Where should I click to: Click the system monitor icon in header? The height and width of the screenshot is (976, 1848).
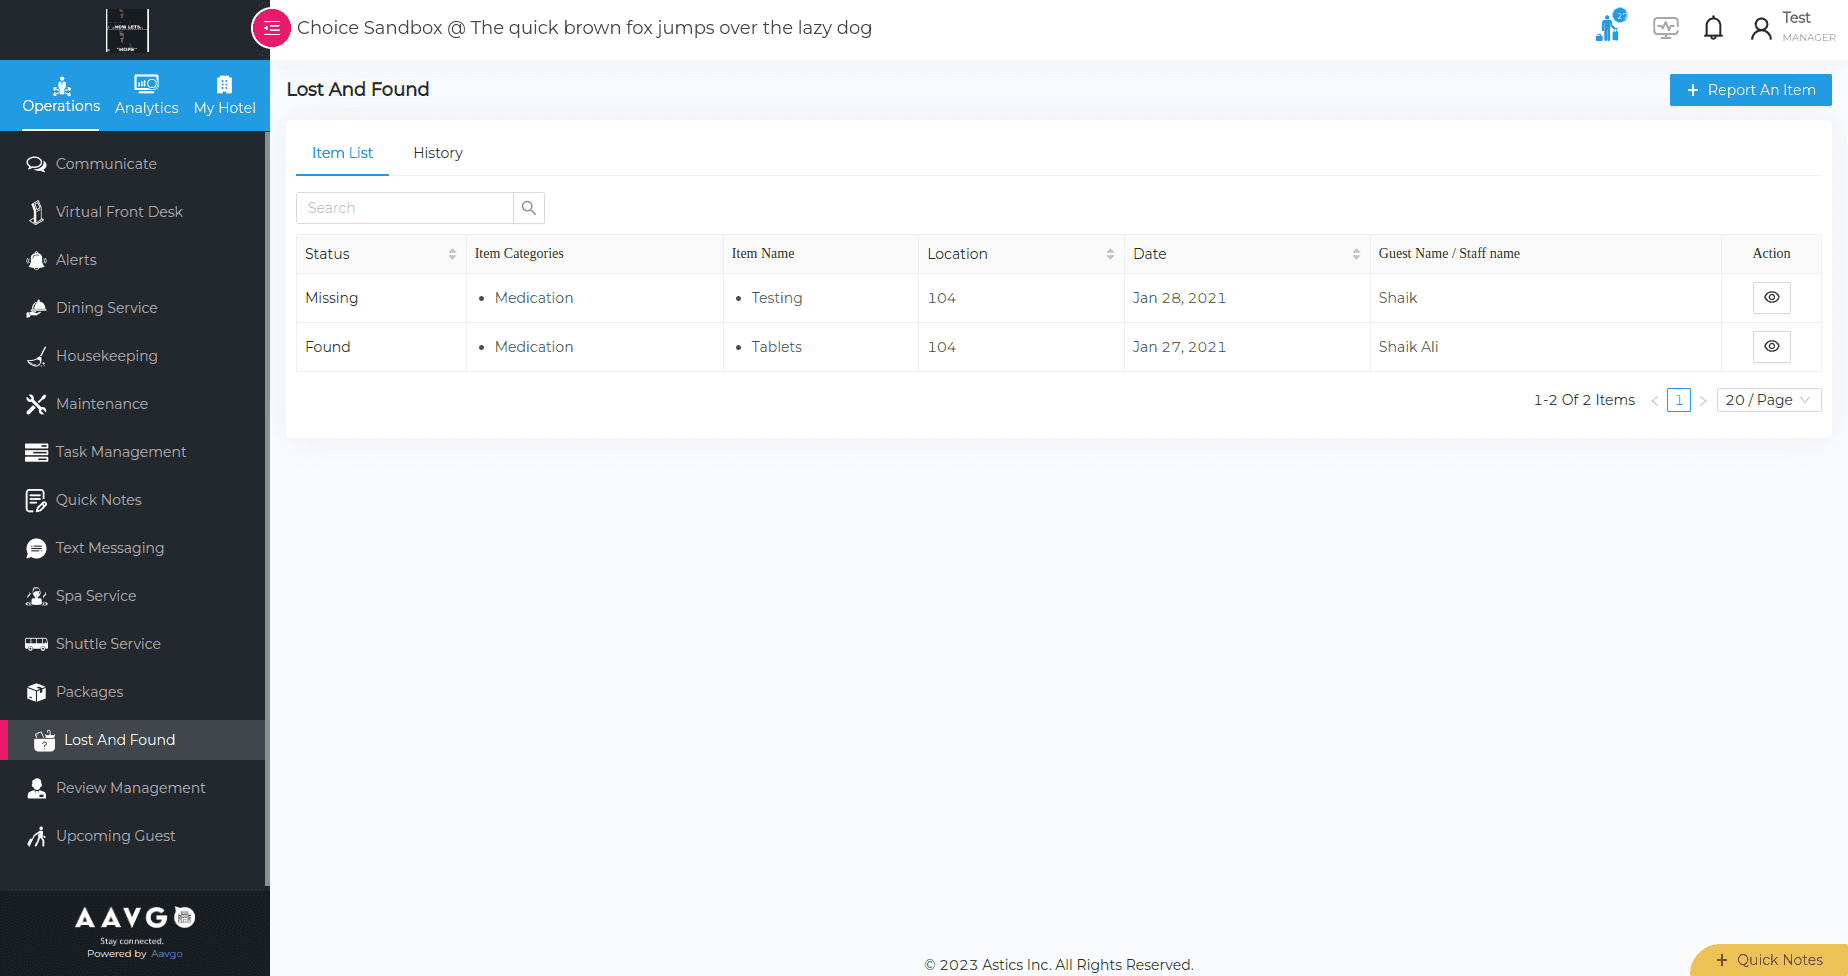pyautogui.click(x=1665, y=28)
